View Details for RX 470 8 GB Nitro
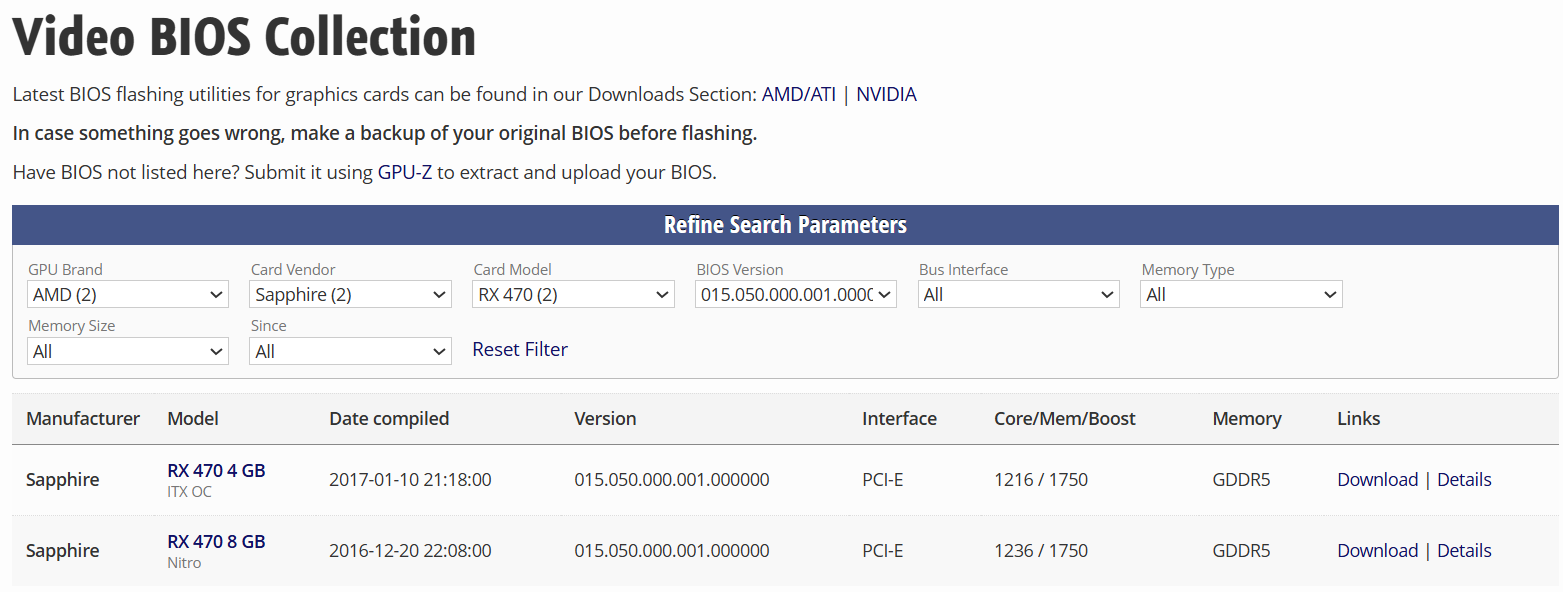This screenshot has width=1563, height=592. [x=1464, y=551]
